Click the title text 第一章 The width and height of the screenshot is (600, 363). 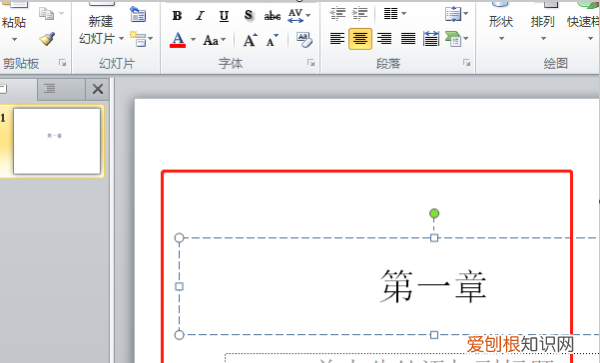[433, 286]
